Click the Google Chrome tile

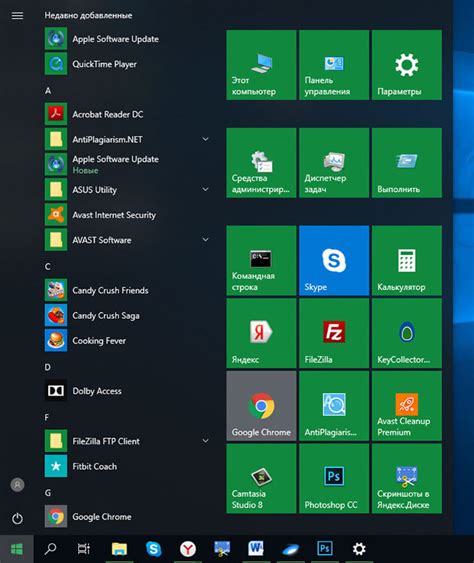261,406
